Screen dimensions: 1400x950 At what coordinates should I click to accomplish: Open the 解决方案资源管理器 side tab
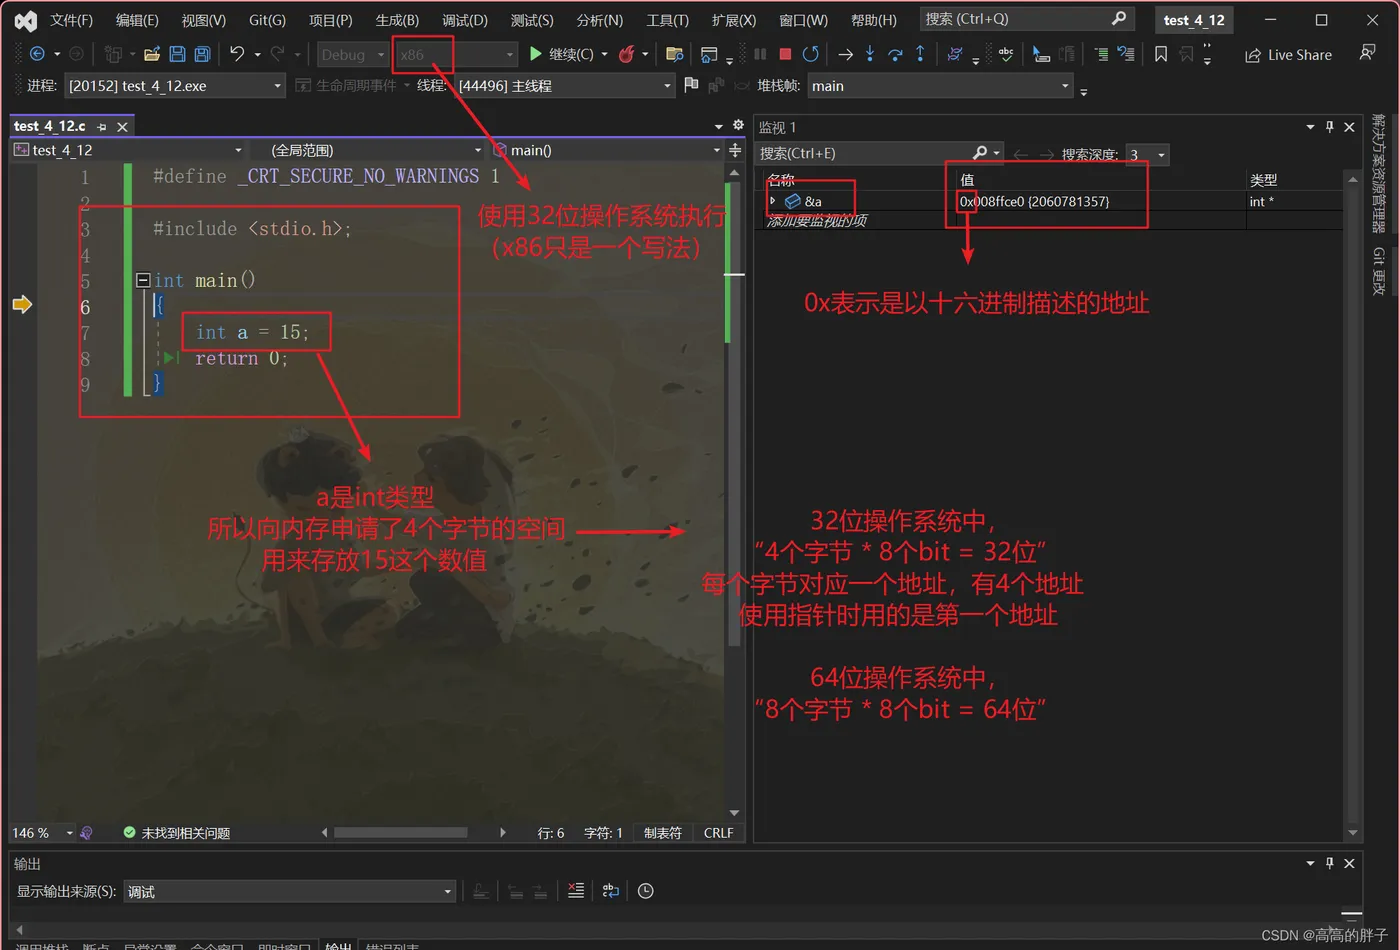point(1378,173)
